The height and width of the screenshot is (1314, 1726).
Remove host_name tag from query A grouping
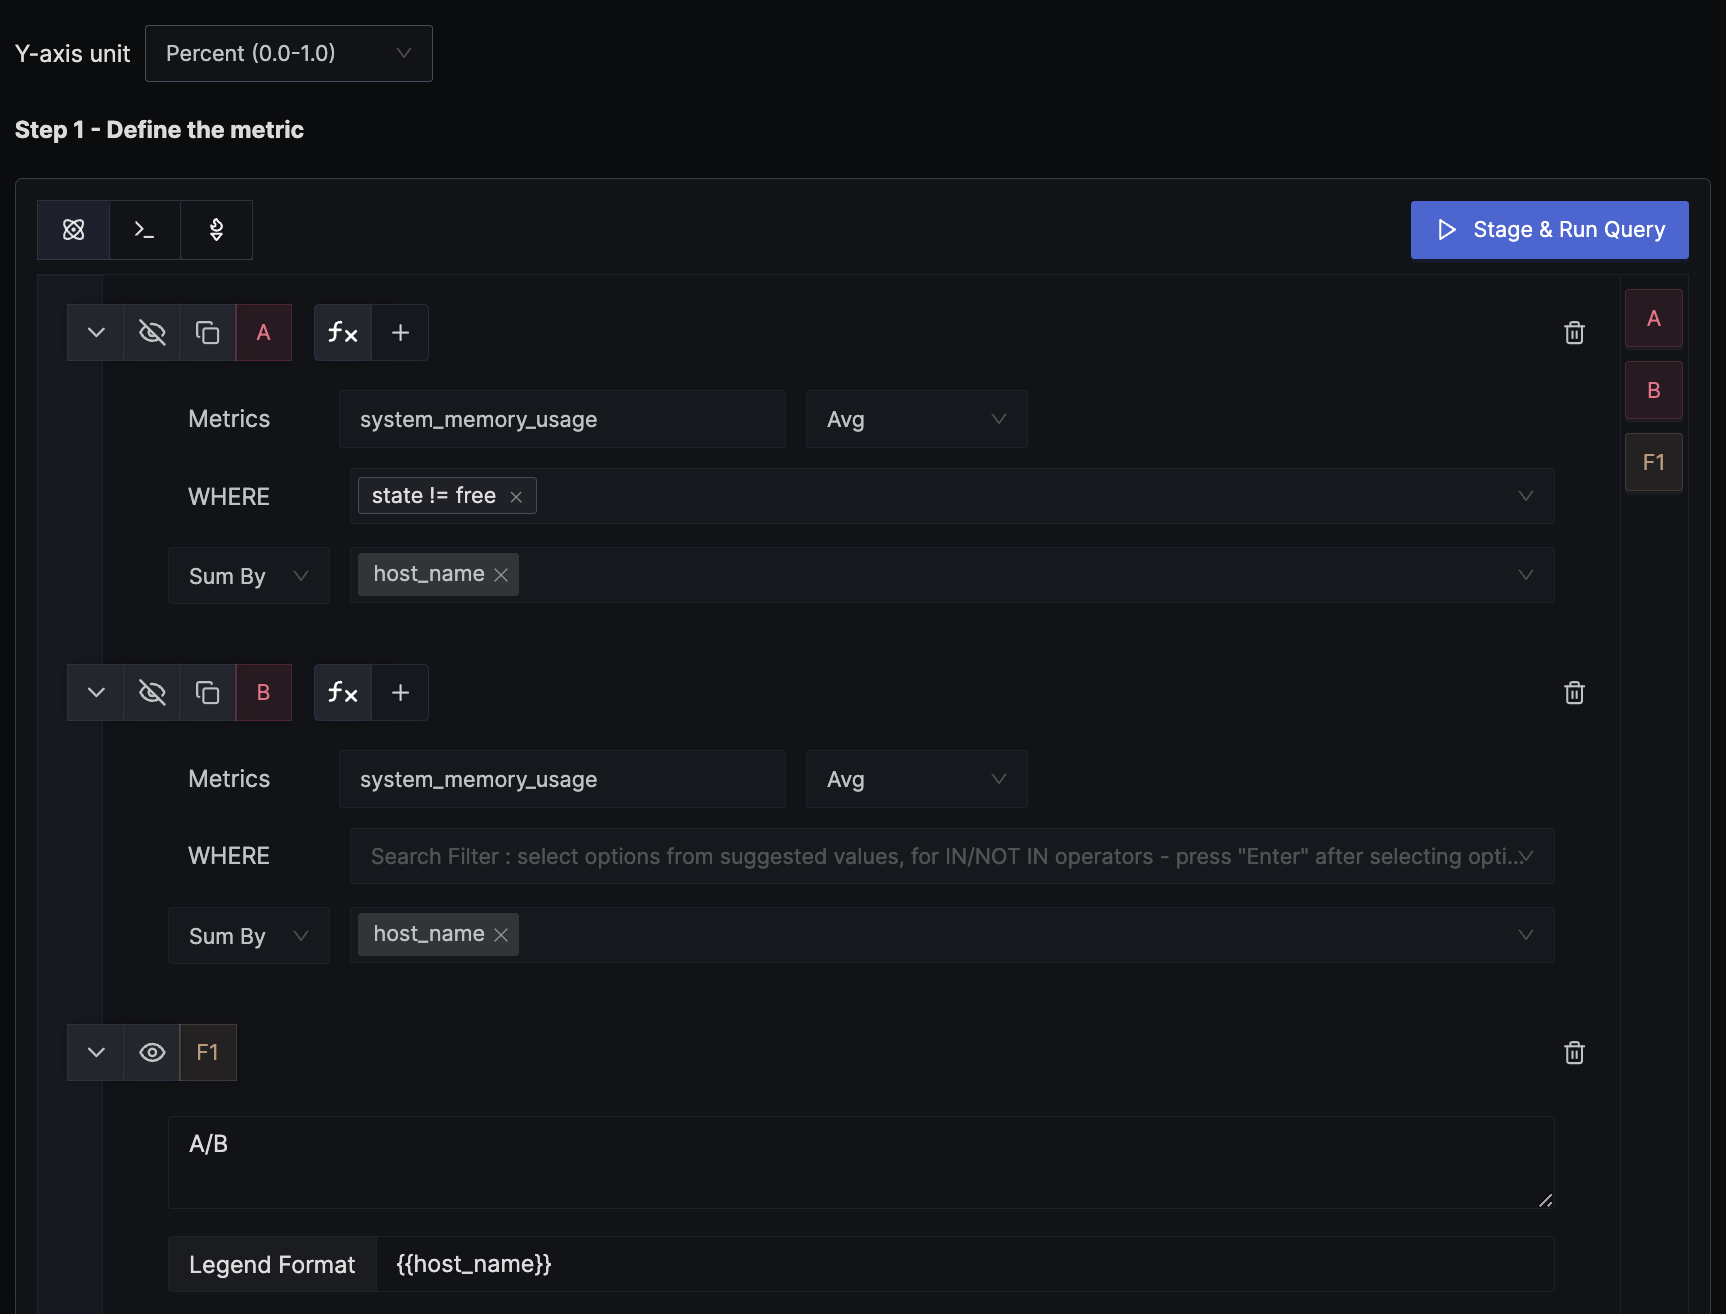(x=501, y=575)
